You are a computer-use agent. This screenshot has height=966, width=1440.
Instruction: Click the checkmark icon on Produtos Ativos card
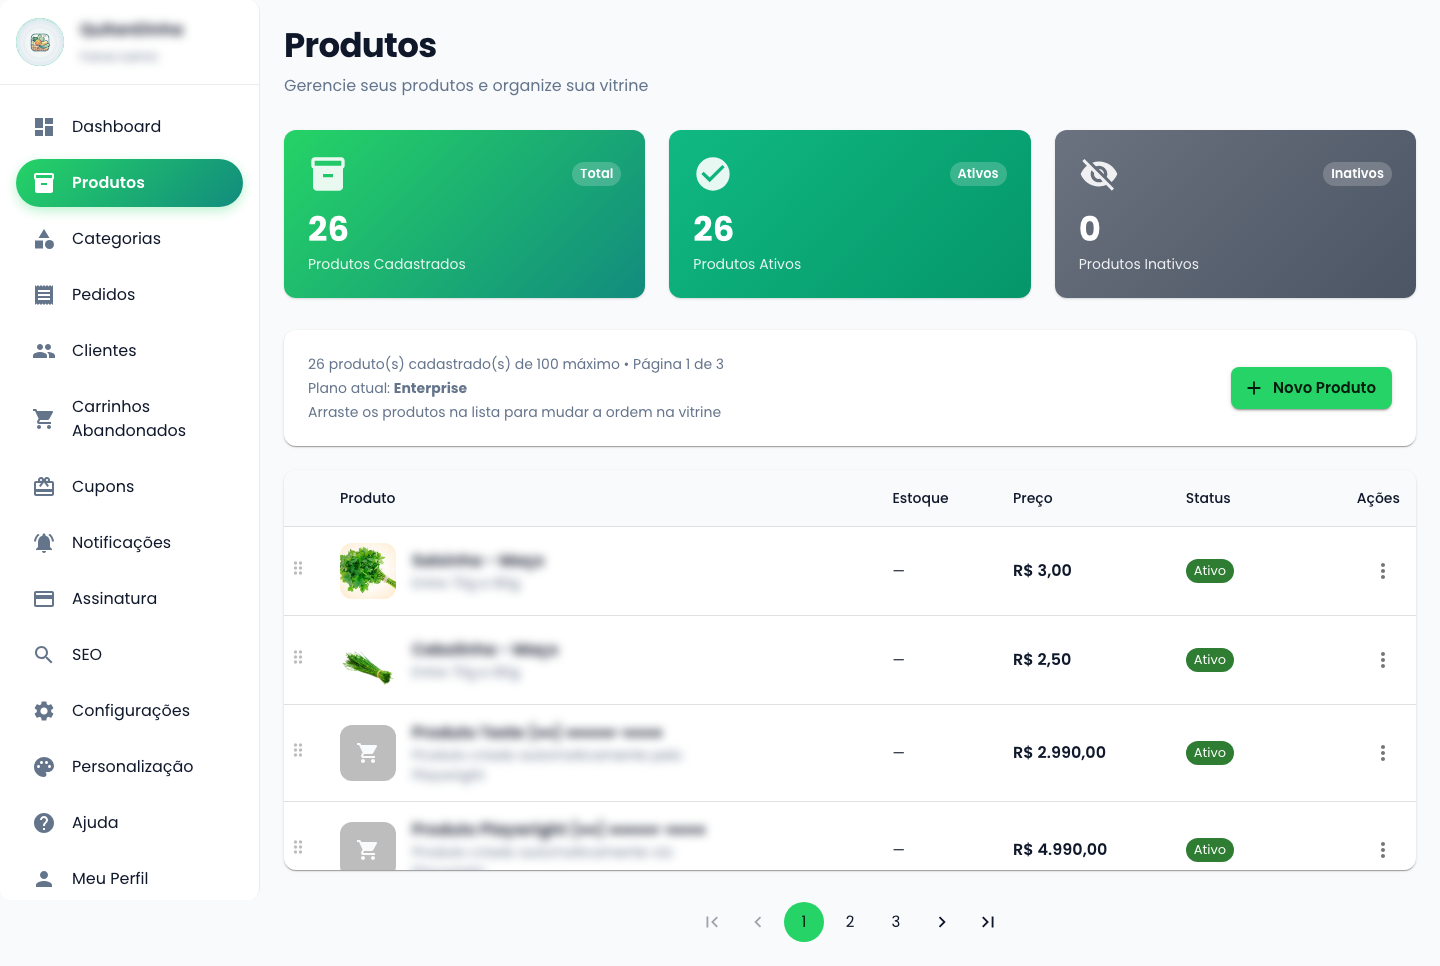click(x=712, y=173)
